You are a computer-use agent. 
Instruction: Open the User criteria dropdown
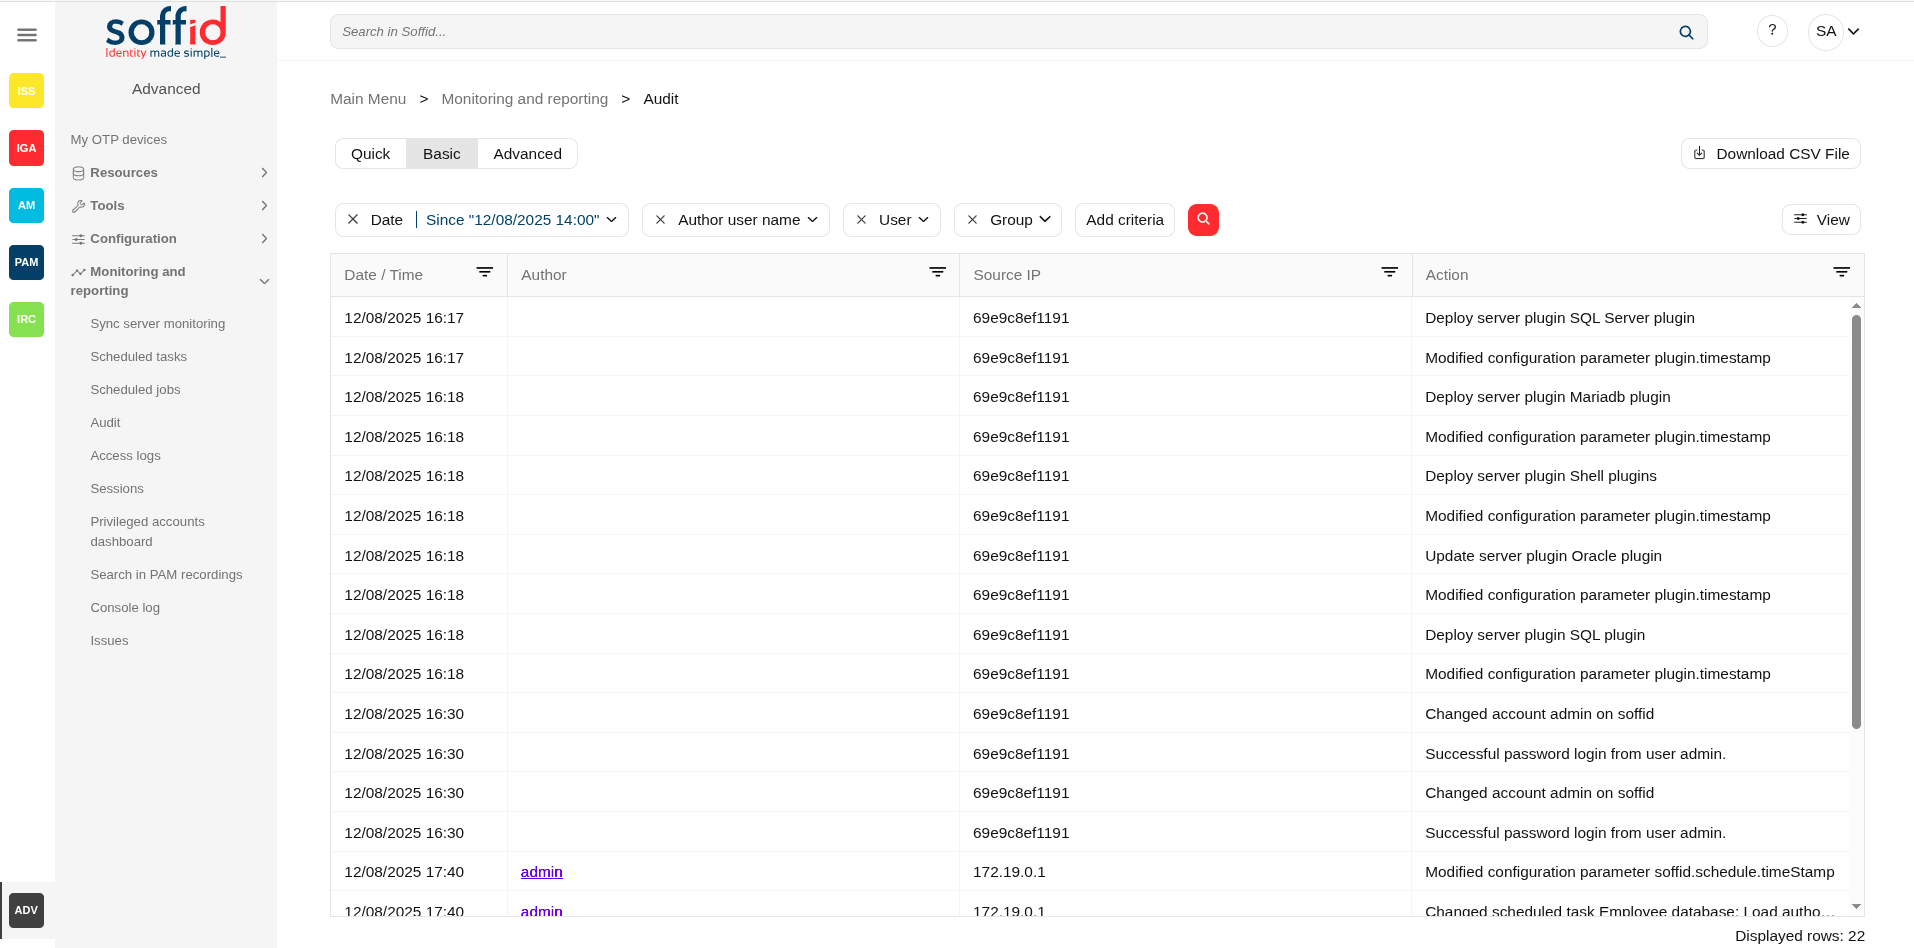pos(903,220)
